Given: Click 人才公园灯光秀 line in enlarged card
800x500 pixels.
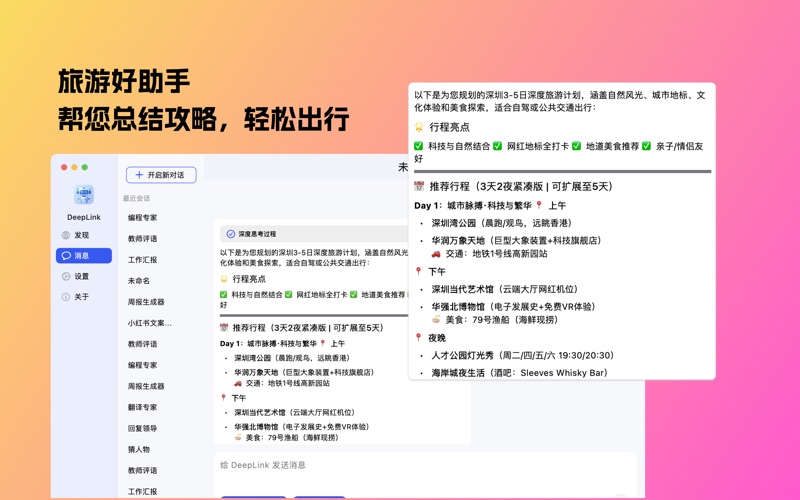Looking at the screenshot, I should (x=523, y=355).
